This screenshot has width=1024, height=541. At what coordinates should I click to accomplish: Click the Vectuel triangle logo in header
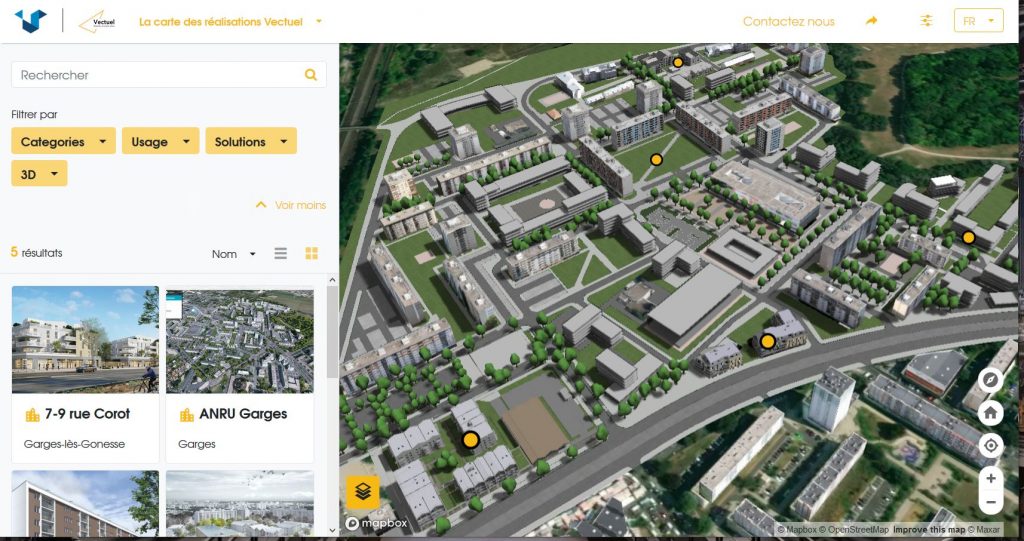[x=97, y=22]
